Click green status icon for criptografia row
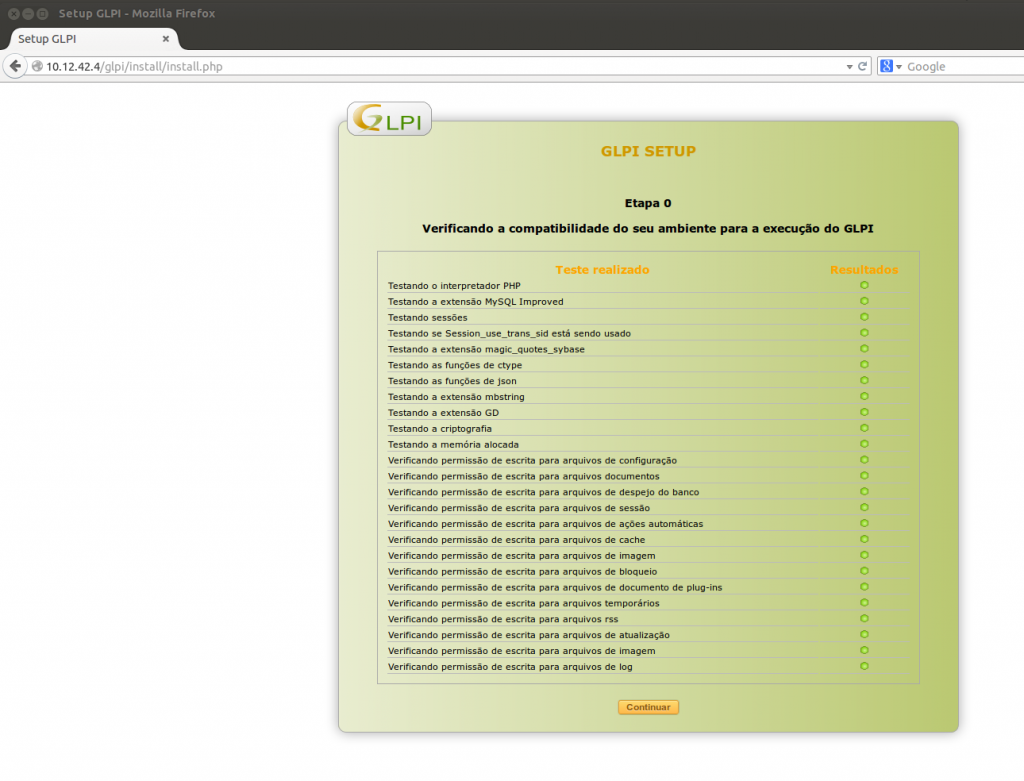Screen dimensions: 1024x781 click(864, 428)
